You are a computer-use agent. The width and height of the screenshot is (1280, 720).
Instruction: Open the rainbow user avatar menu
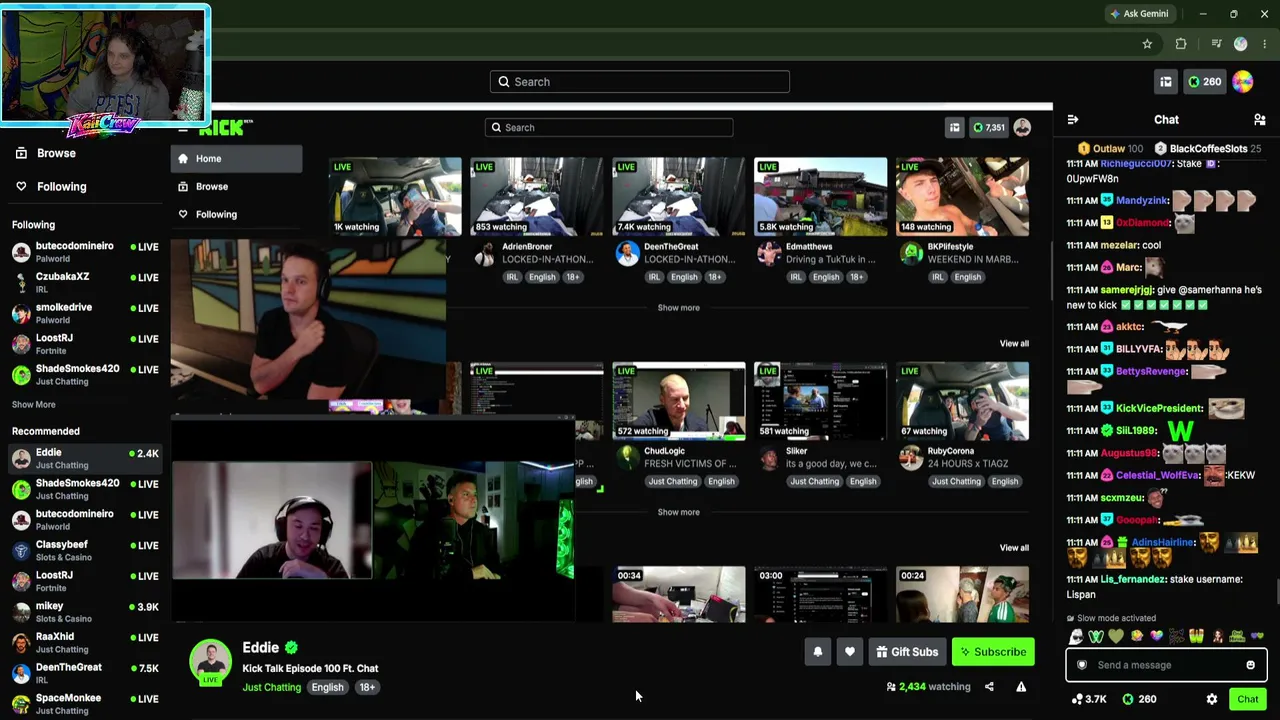1243,82
